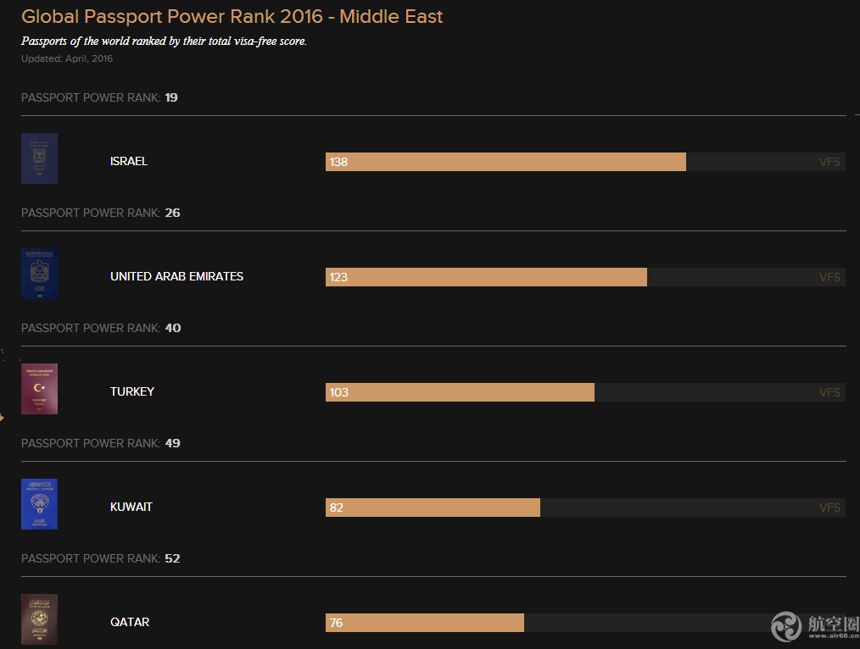The height and width of the screenshot is (649, 860).
Task: Select the TURKEY country name
Action: 132,392
